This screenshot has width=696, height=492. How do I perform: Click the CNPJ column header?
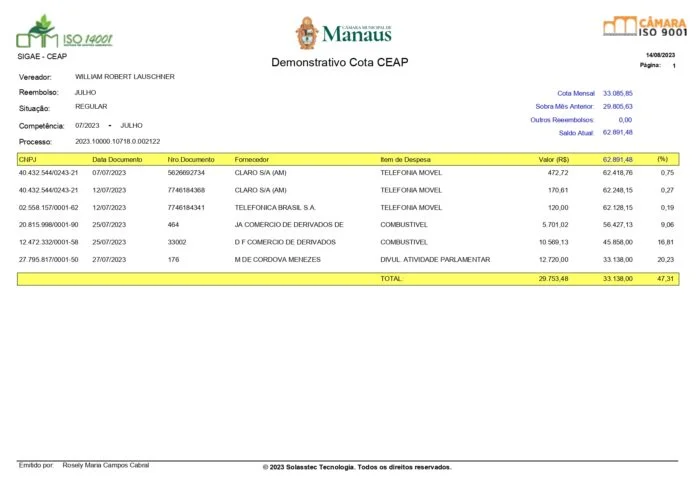(x=28, y=159)
